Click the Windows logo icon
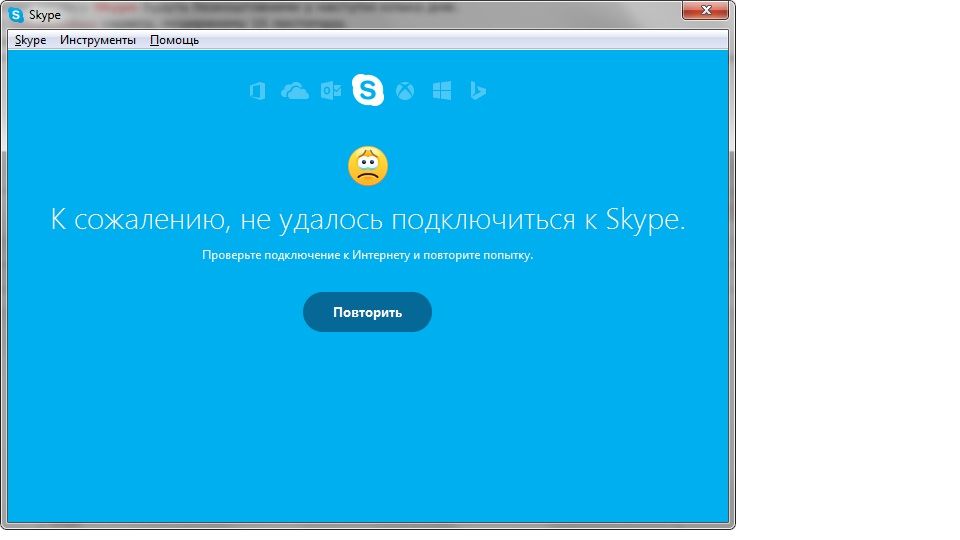 click(441, 91)
